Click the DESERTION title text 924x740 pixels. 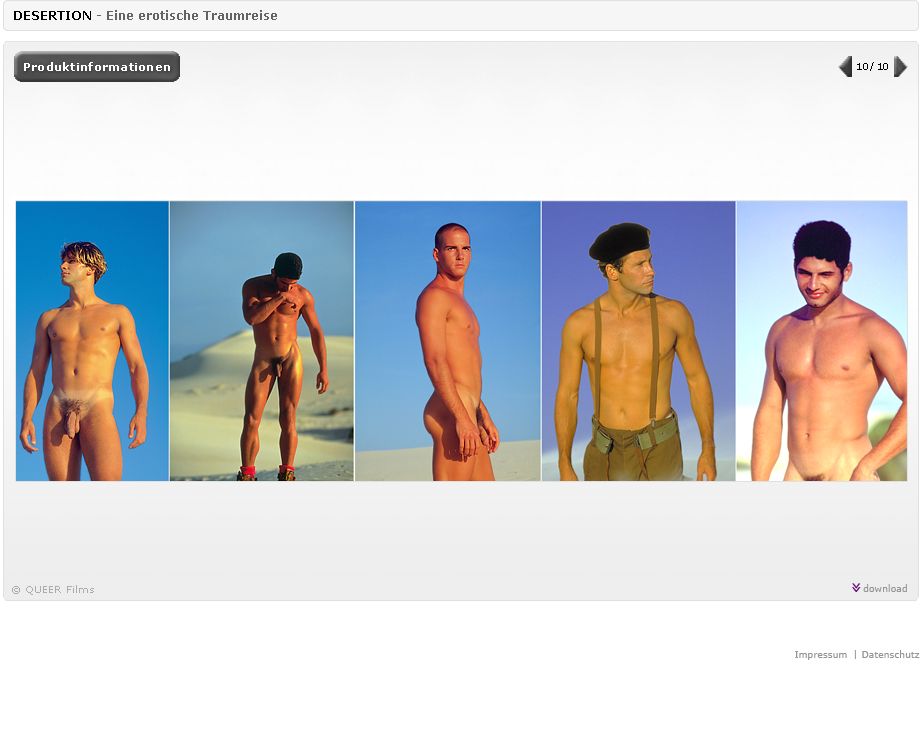pyautogui.click(x=52, y=16)
